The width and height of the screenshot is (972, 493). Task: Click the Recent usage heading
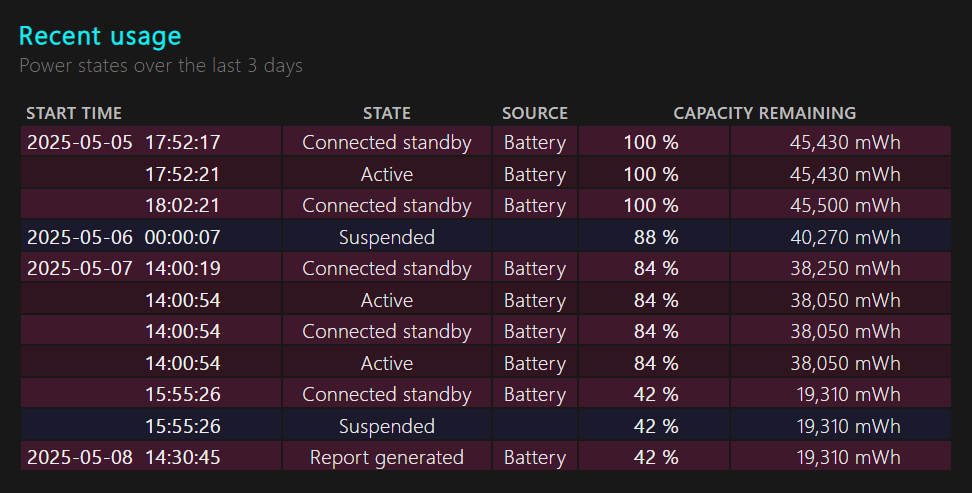100,37
